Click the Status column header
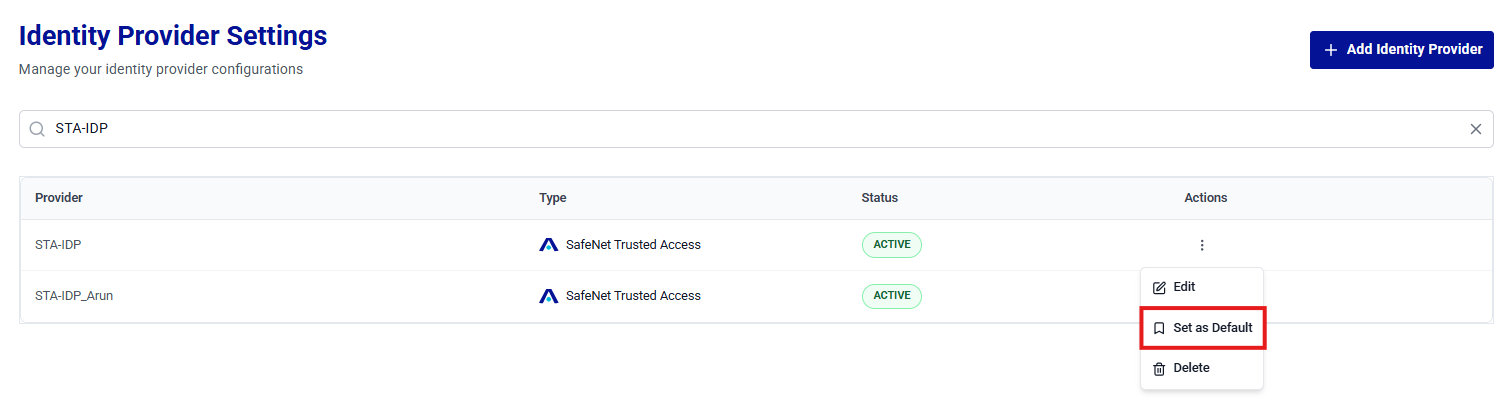The image size is (1506, 405). pyautogui.click(x=880, y=198)
